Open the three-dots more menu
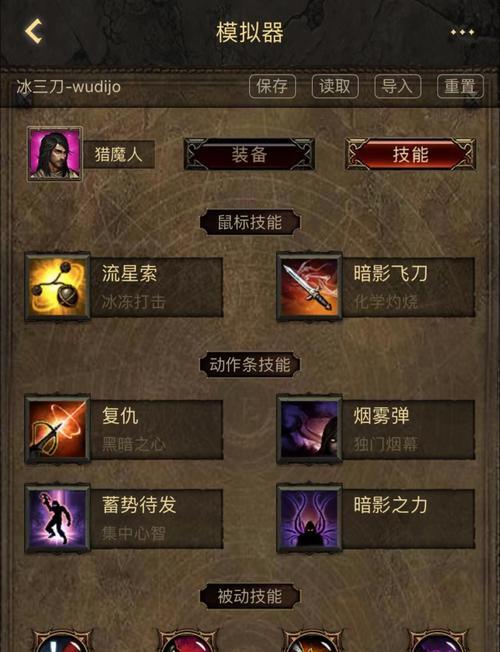This screenshot has width=500, height=652. pyautogui.click(x=462, y=32)
